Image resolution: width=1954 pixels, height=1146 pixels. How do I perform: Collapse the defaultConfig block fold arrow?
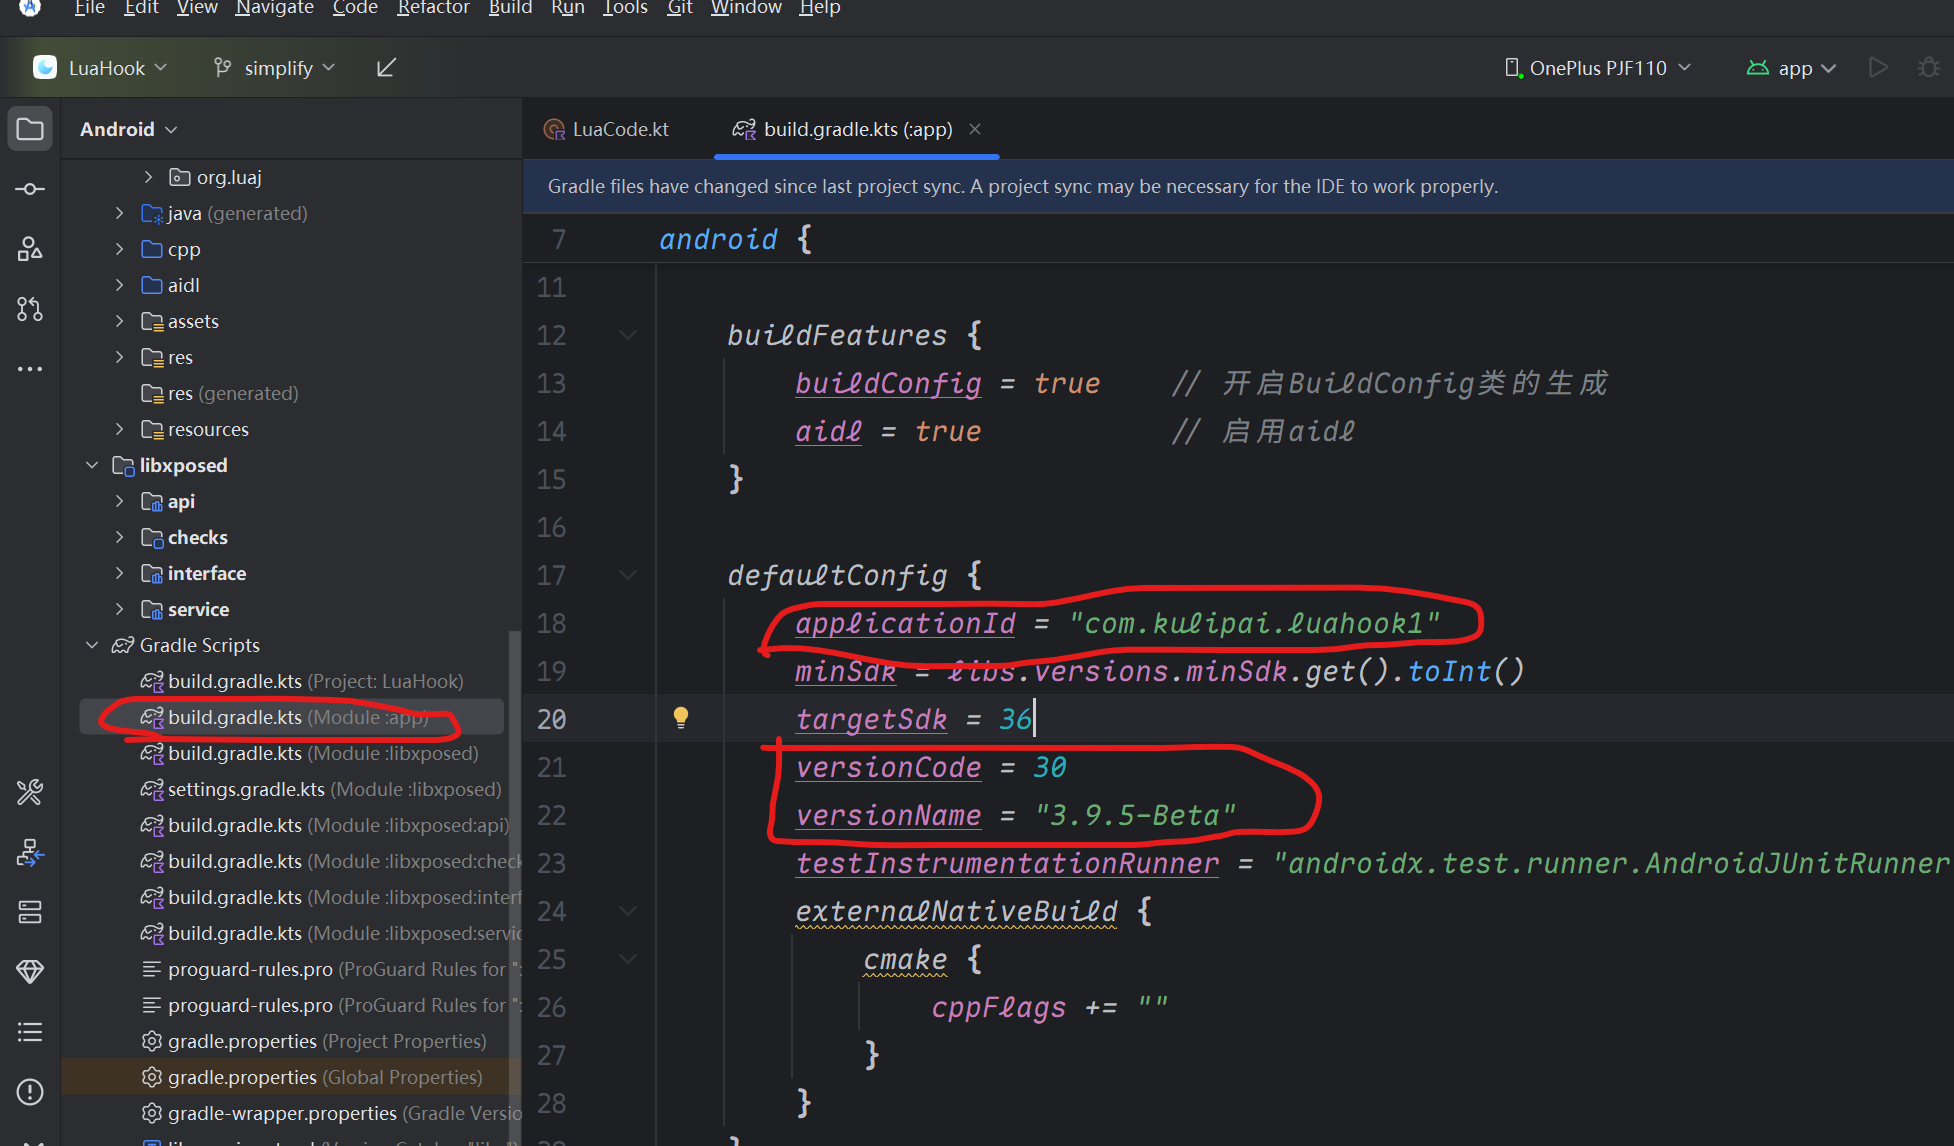pyautogui.click(x=628, y=575)
